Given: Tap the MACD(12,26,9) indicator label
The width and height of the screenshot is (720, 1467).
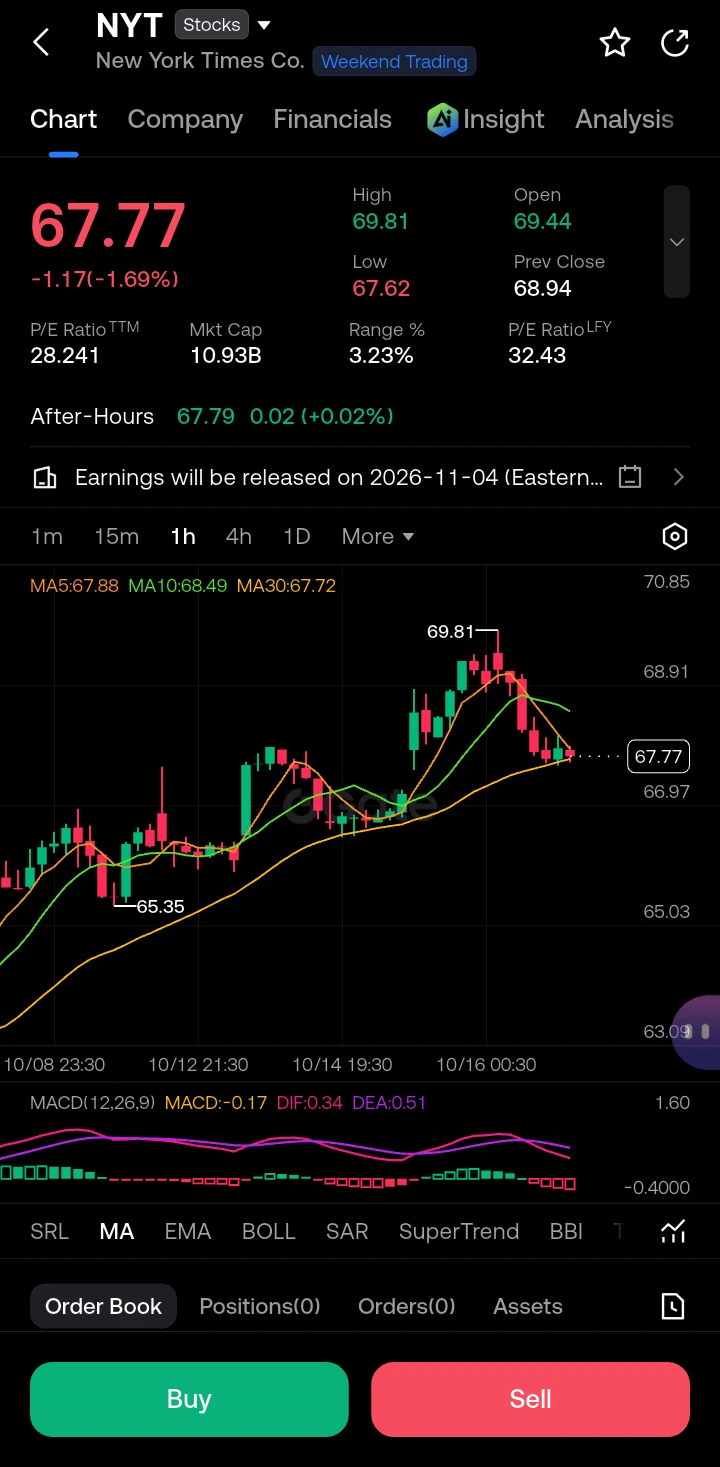Looking at the screenshot, I should pyautogui.click(x=91, y=1103).
